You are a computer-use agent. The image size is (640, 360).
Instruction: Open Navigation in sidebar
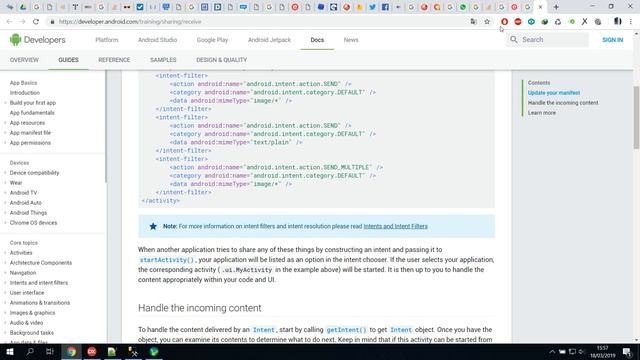23,273
